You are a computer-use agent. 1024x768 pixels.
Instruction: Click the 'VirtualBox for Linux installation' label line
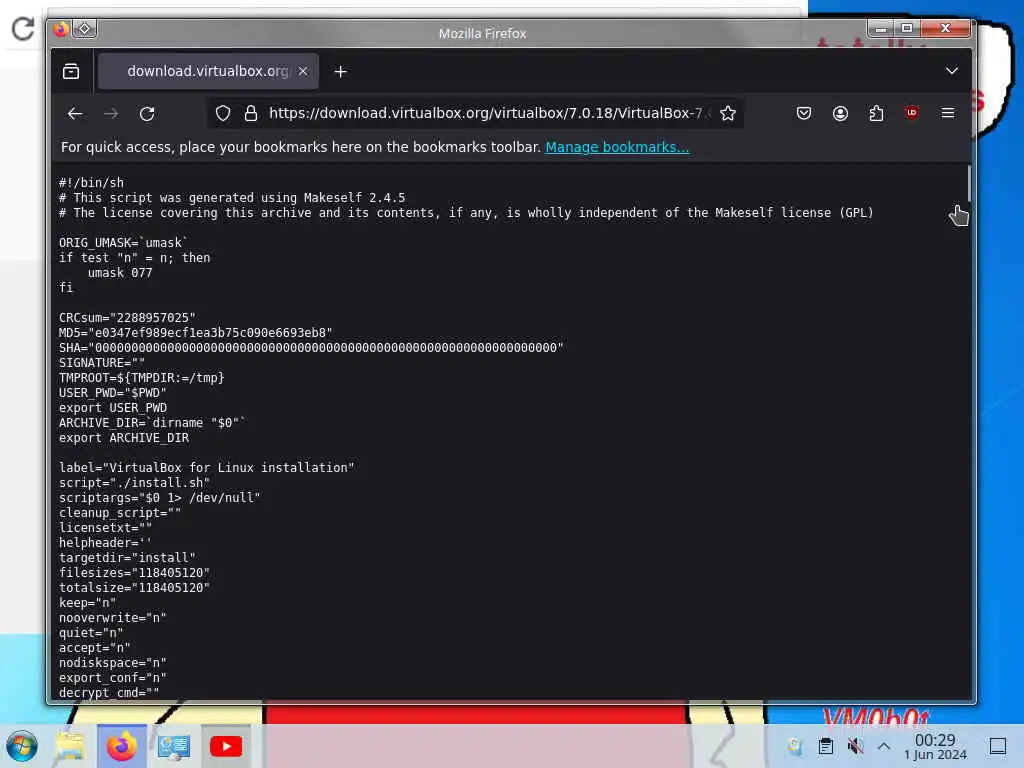point(206,468)
